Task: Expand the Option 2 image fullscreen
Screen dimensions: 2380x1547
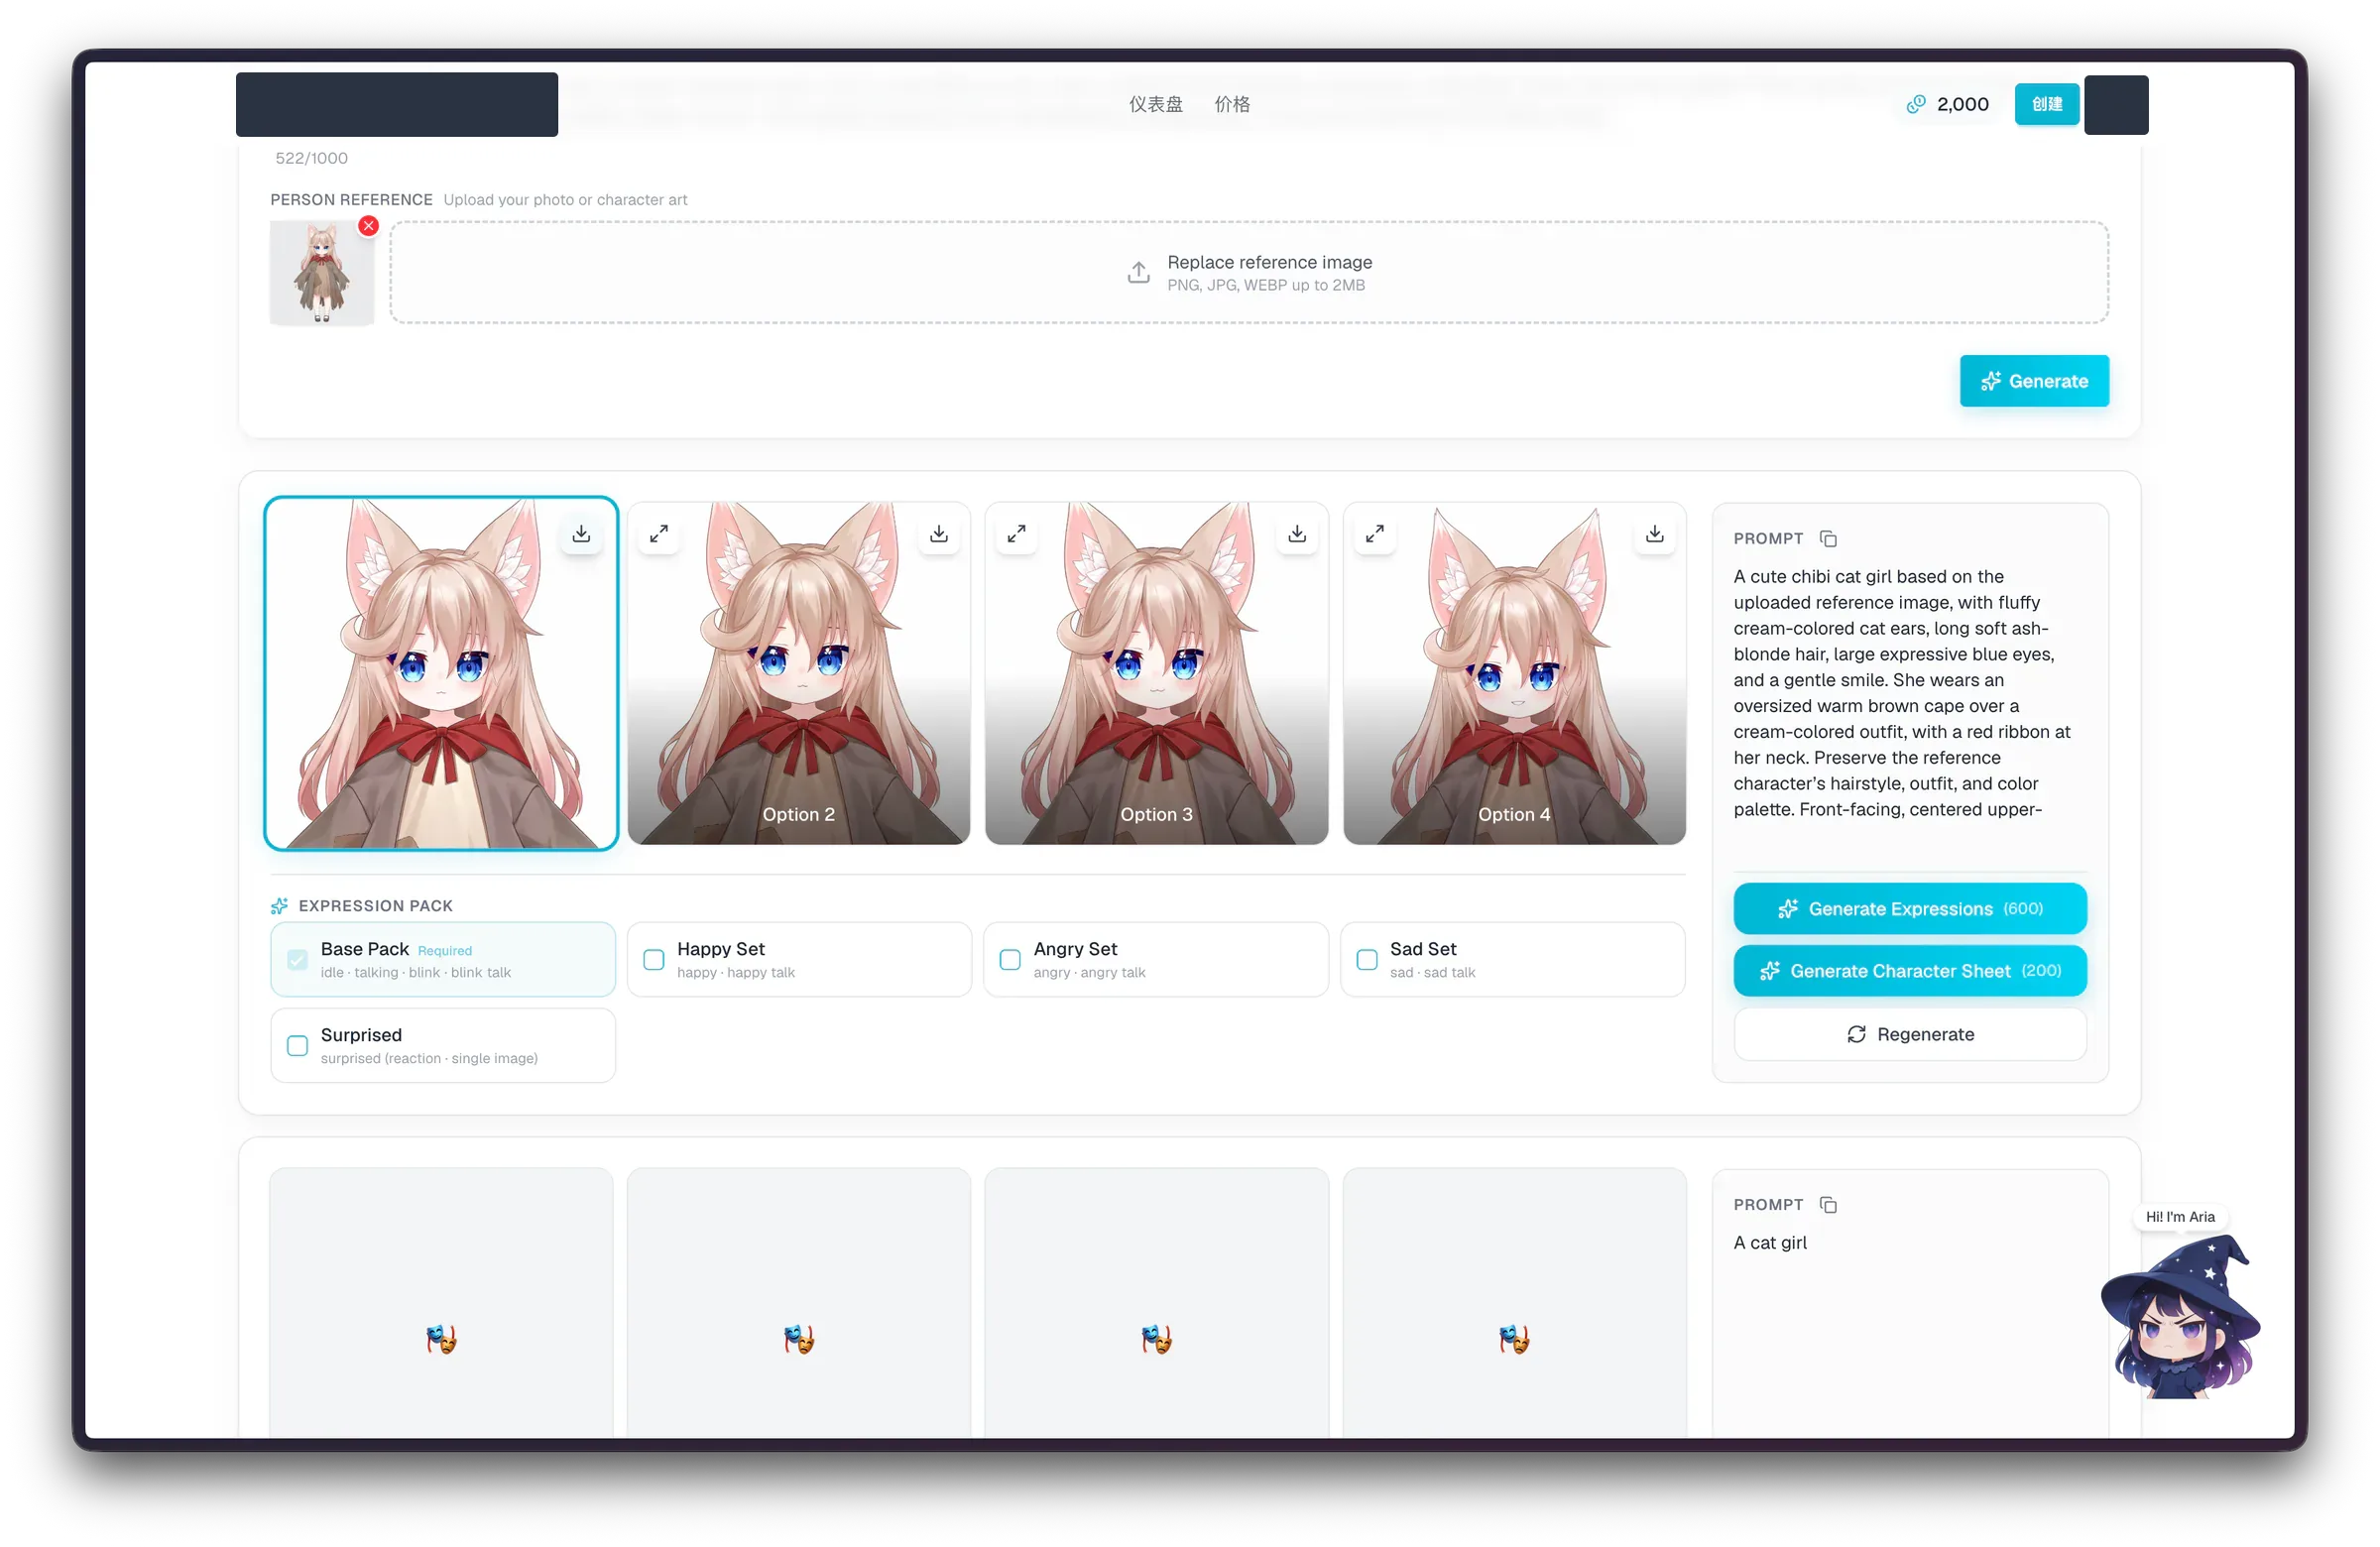Action: 659,534
